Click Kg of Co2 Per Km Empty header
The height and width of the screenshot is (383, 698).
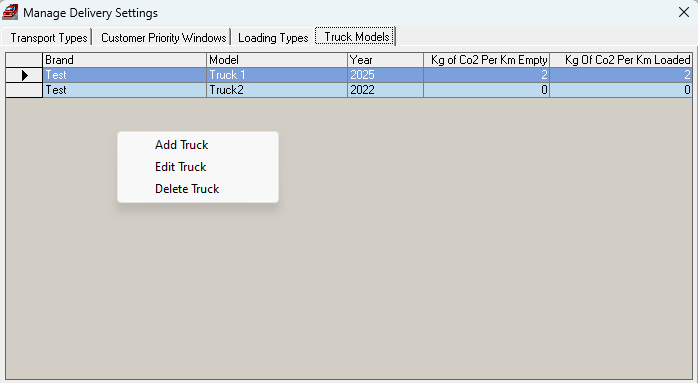click(487, 60)
